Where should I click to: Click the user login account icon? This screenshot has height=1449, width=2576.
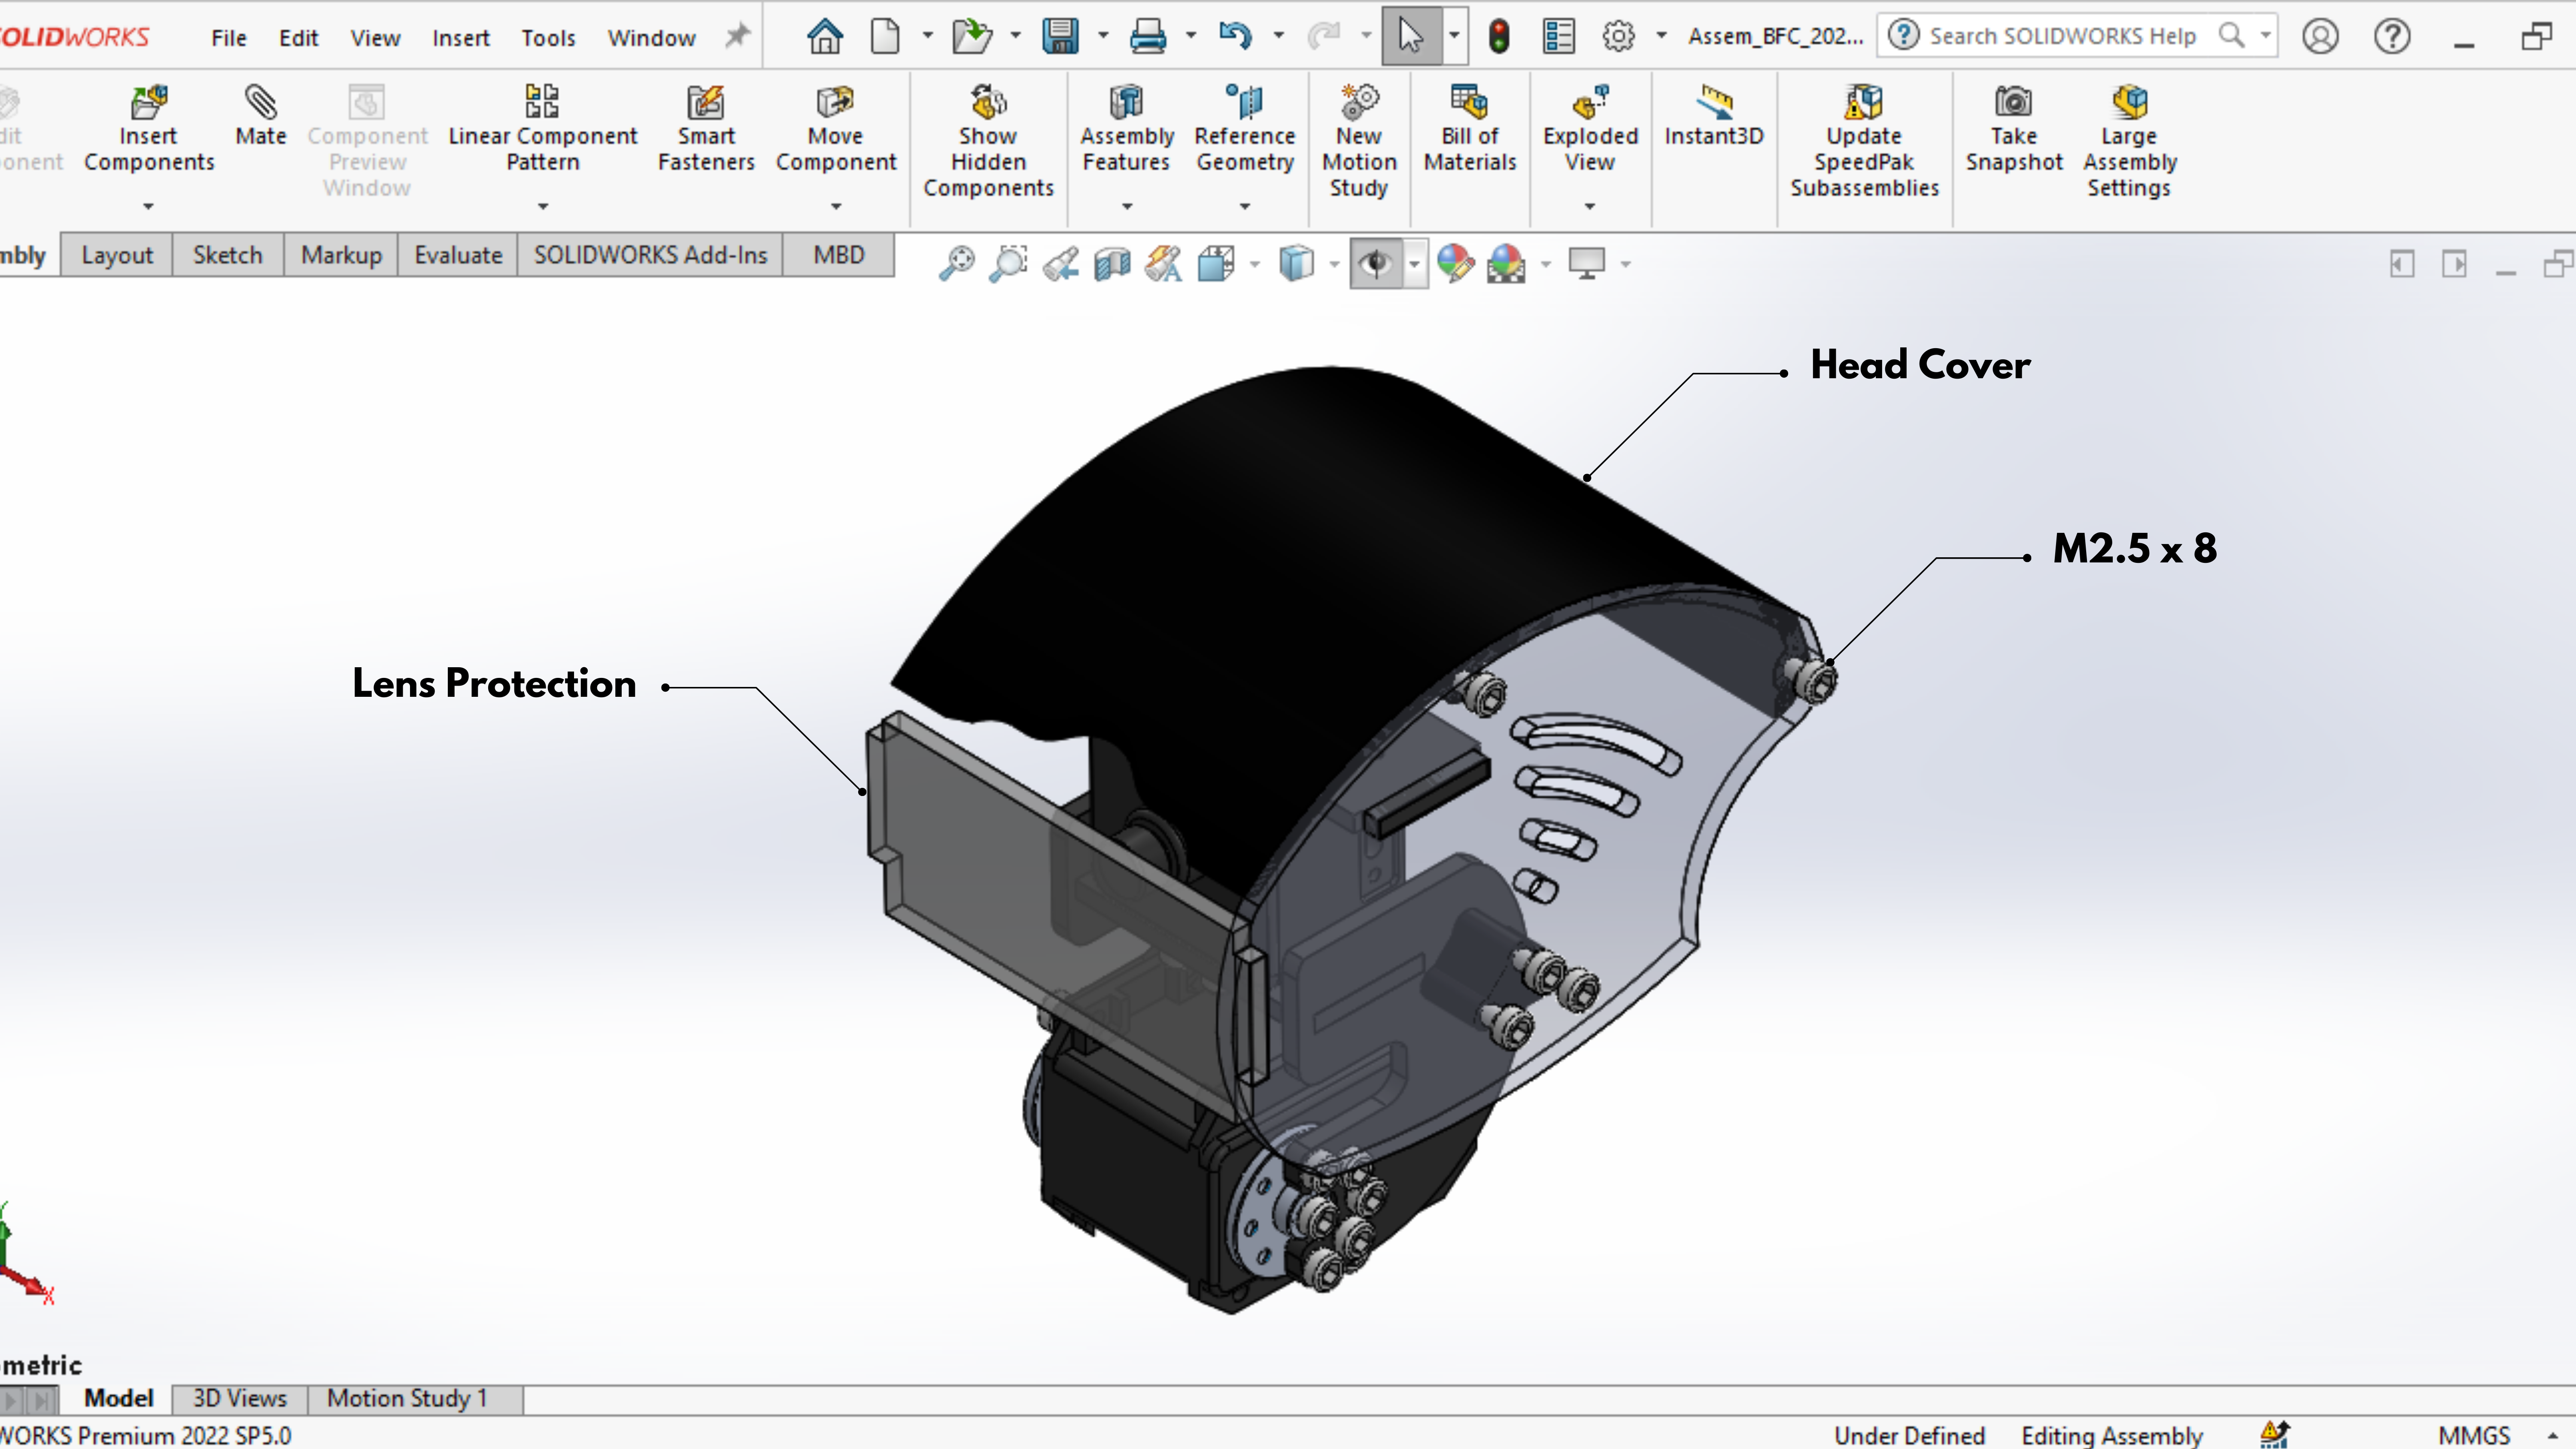pyautogui.click(x=2320, y=37)
